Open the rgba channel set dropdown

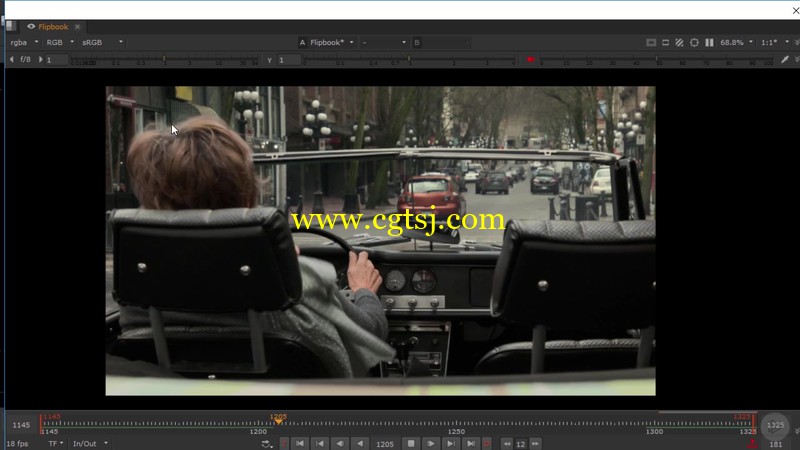coord(23,42)
